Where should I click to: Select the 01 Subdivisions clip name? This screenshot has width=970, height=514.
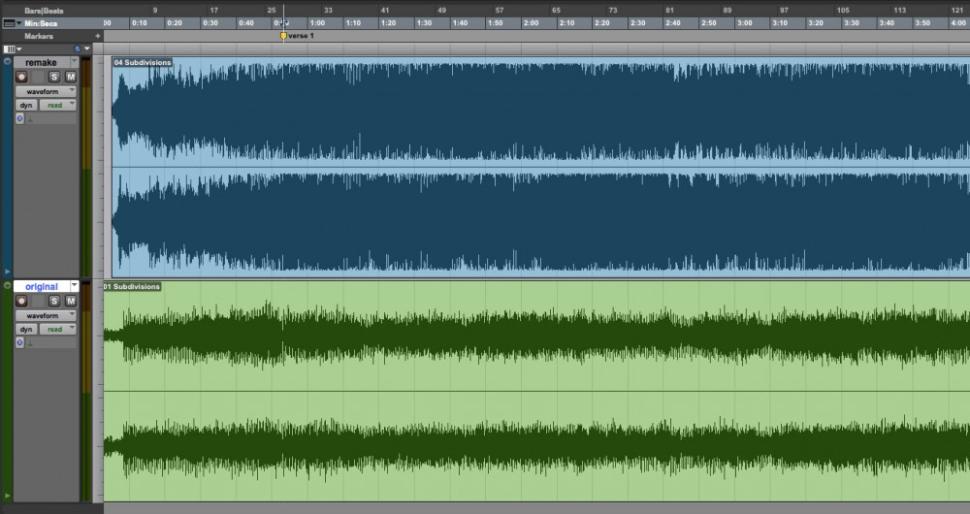point(132,286)
